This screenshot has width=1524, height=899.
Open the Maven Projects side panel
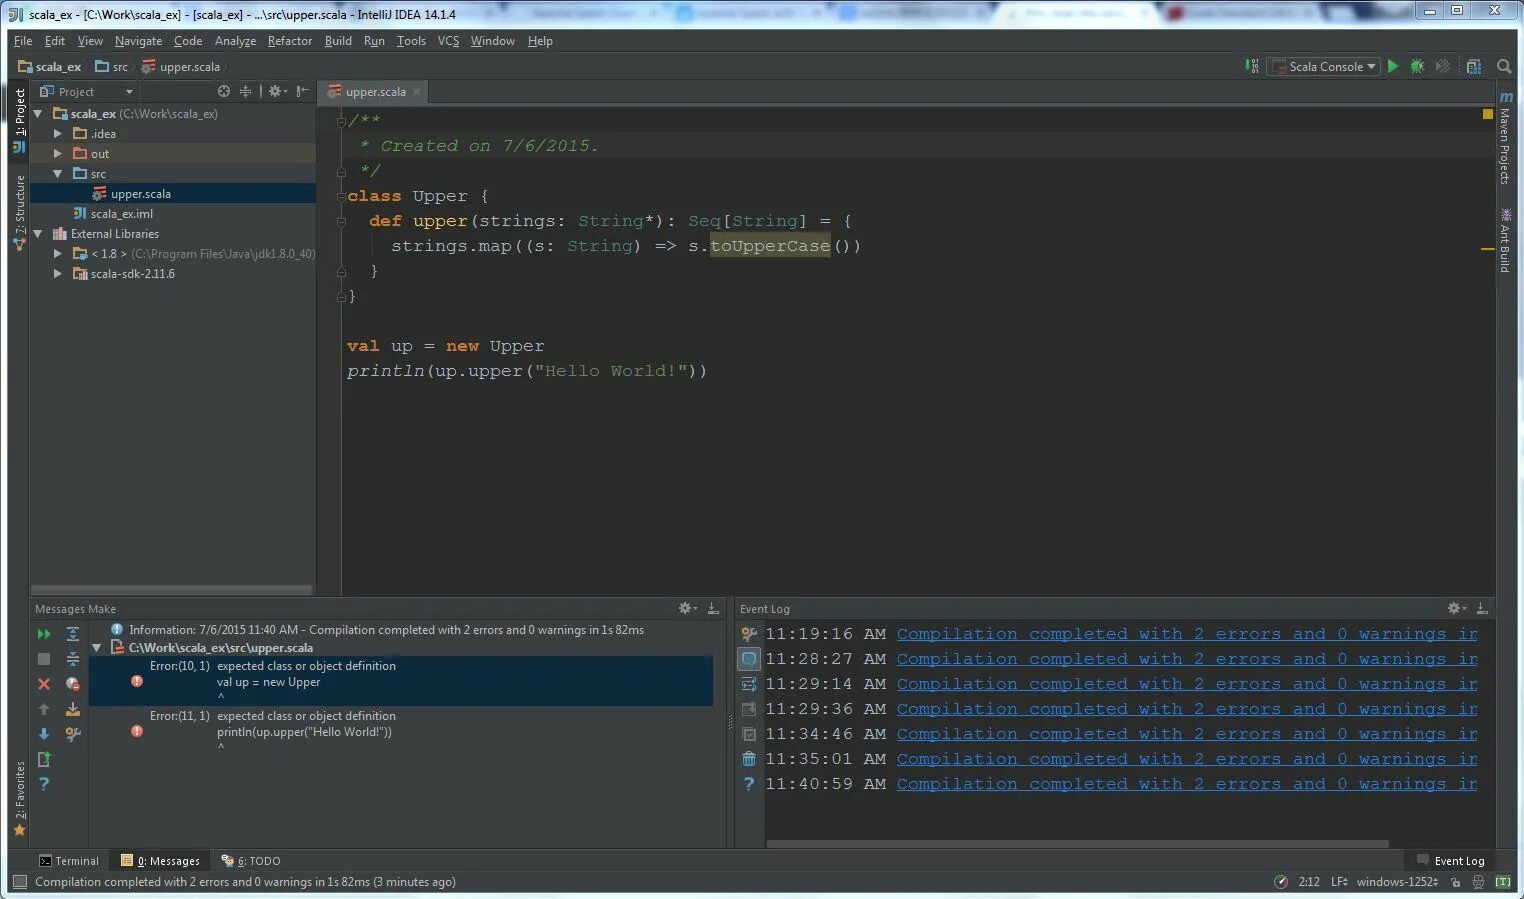click(1505, 138)
